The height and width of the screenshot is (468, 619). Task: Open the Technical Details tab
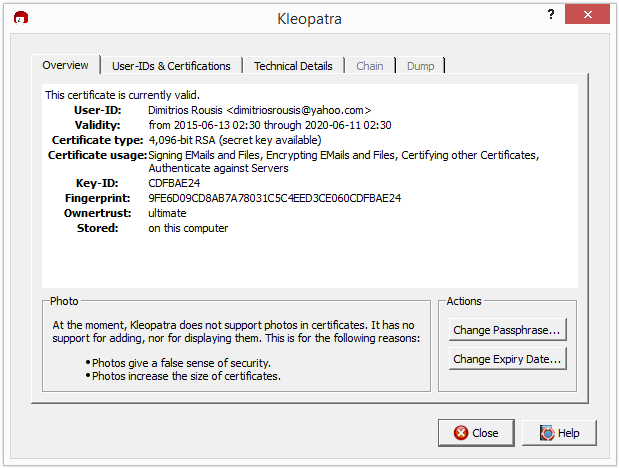click(293, 66)
